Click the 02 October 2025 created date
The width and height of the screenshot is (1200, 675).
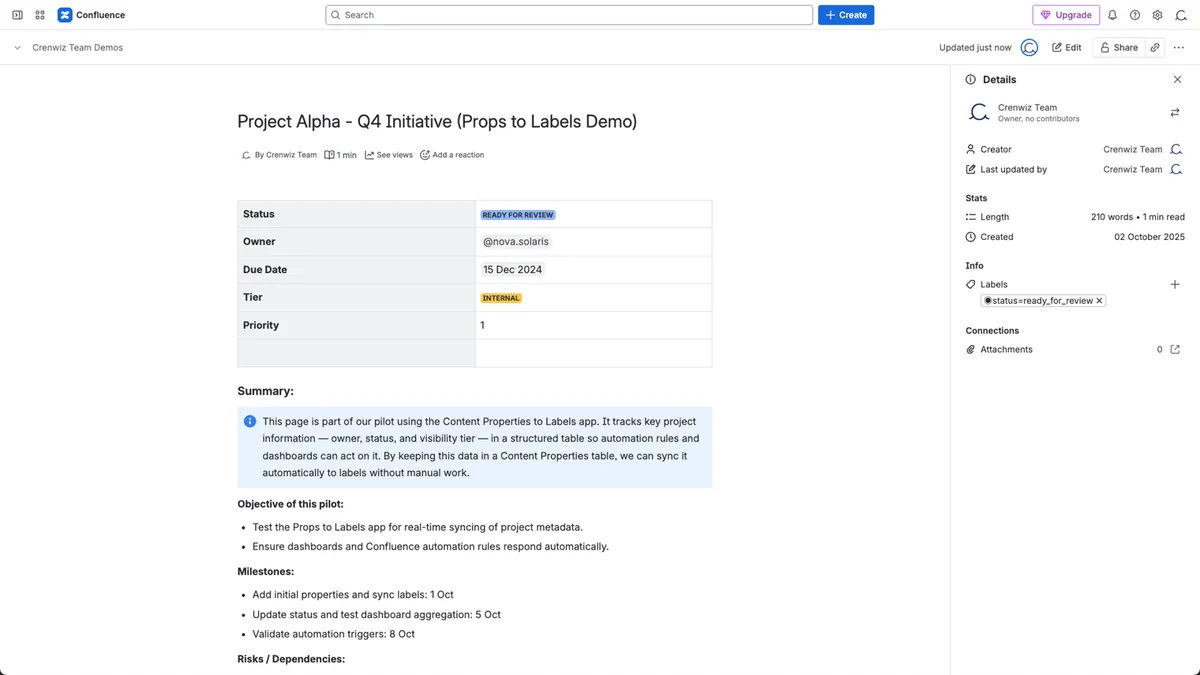pos(1149,237)
